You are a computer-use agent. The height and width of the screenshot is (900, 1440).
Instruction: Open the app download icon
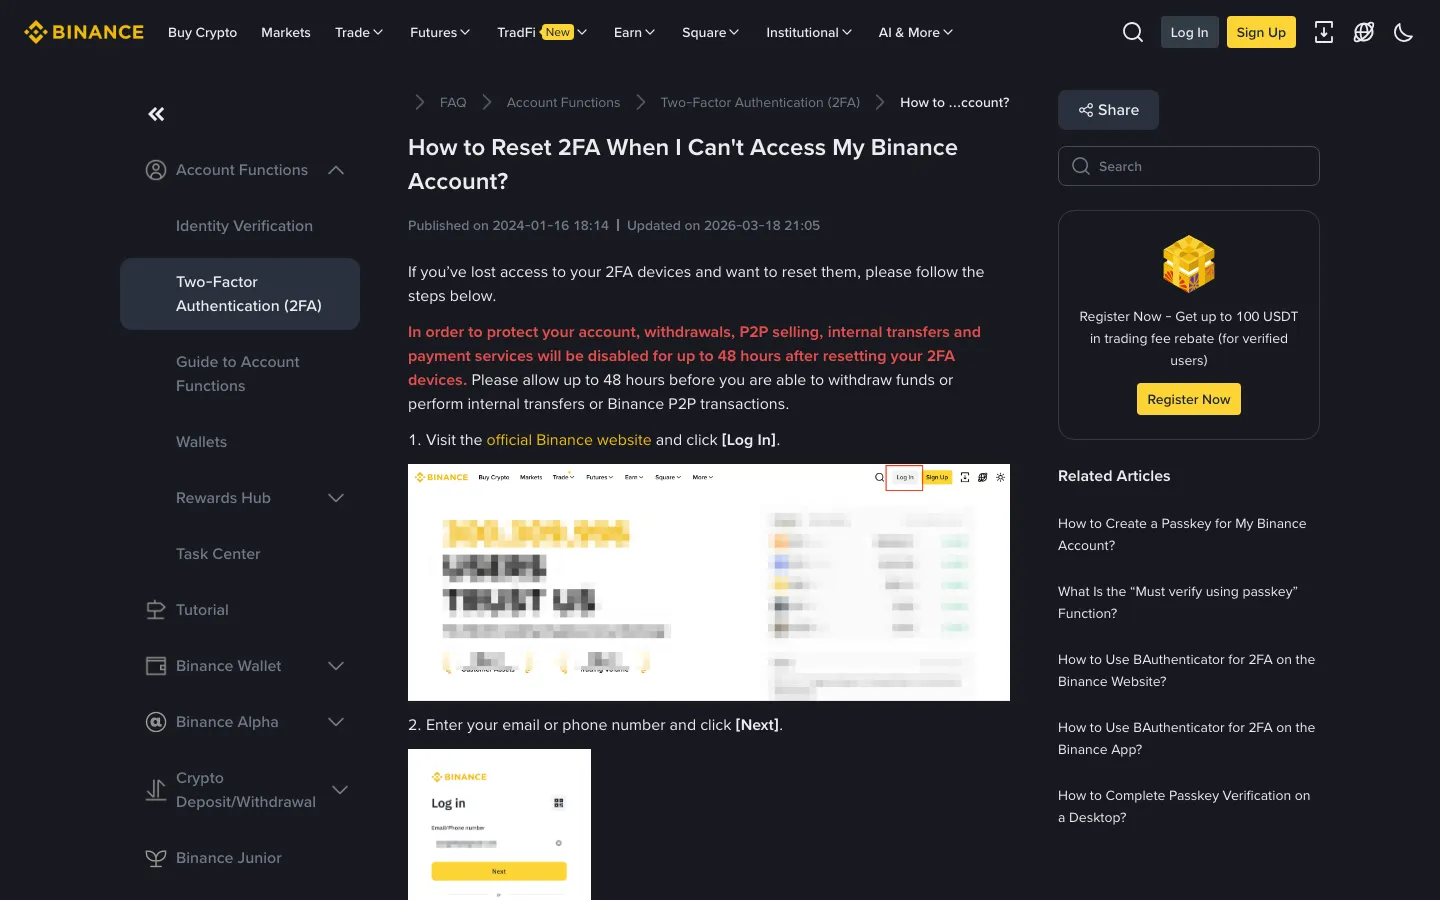coord(1324,32)
